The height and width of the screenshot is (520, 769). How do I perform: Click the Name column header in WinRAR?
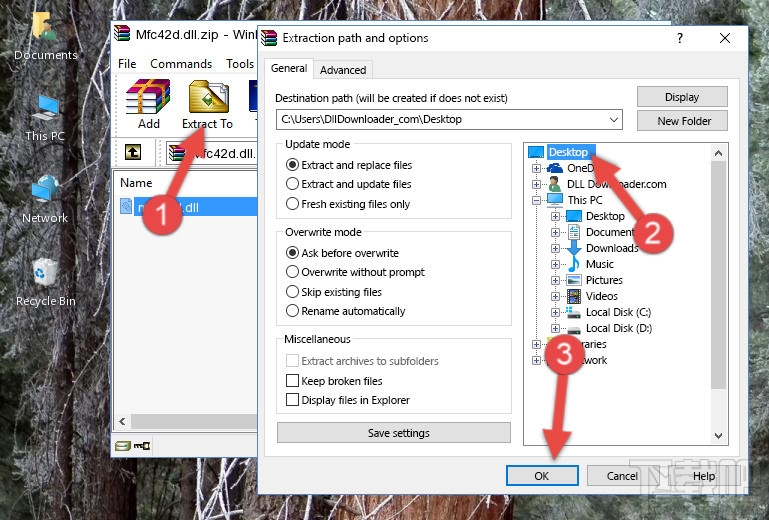[x=136, y=183]
